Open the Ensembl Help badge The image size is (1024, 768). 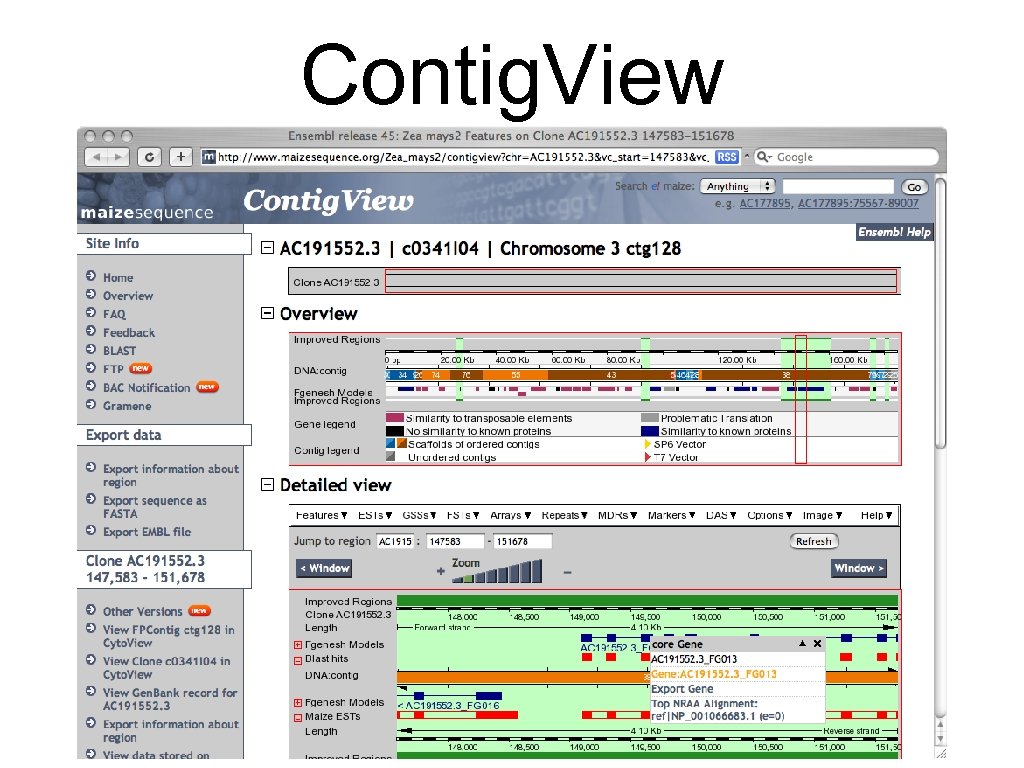point(893,231)
